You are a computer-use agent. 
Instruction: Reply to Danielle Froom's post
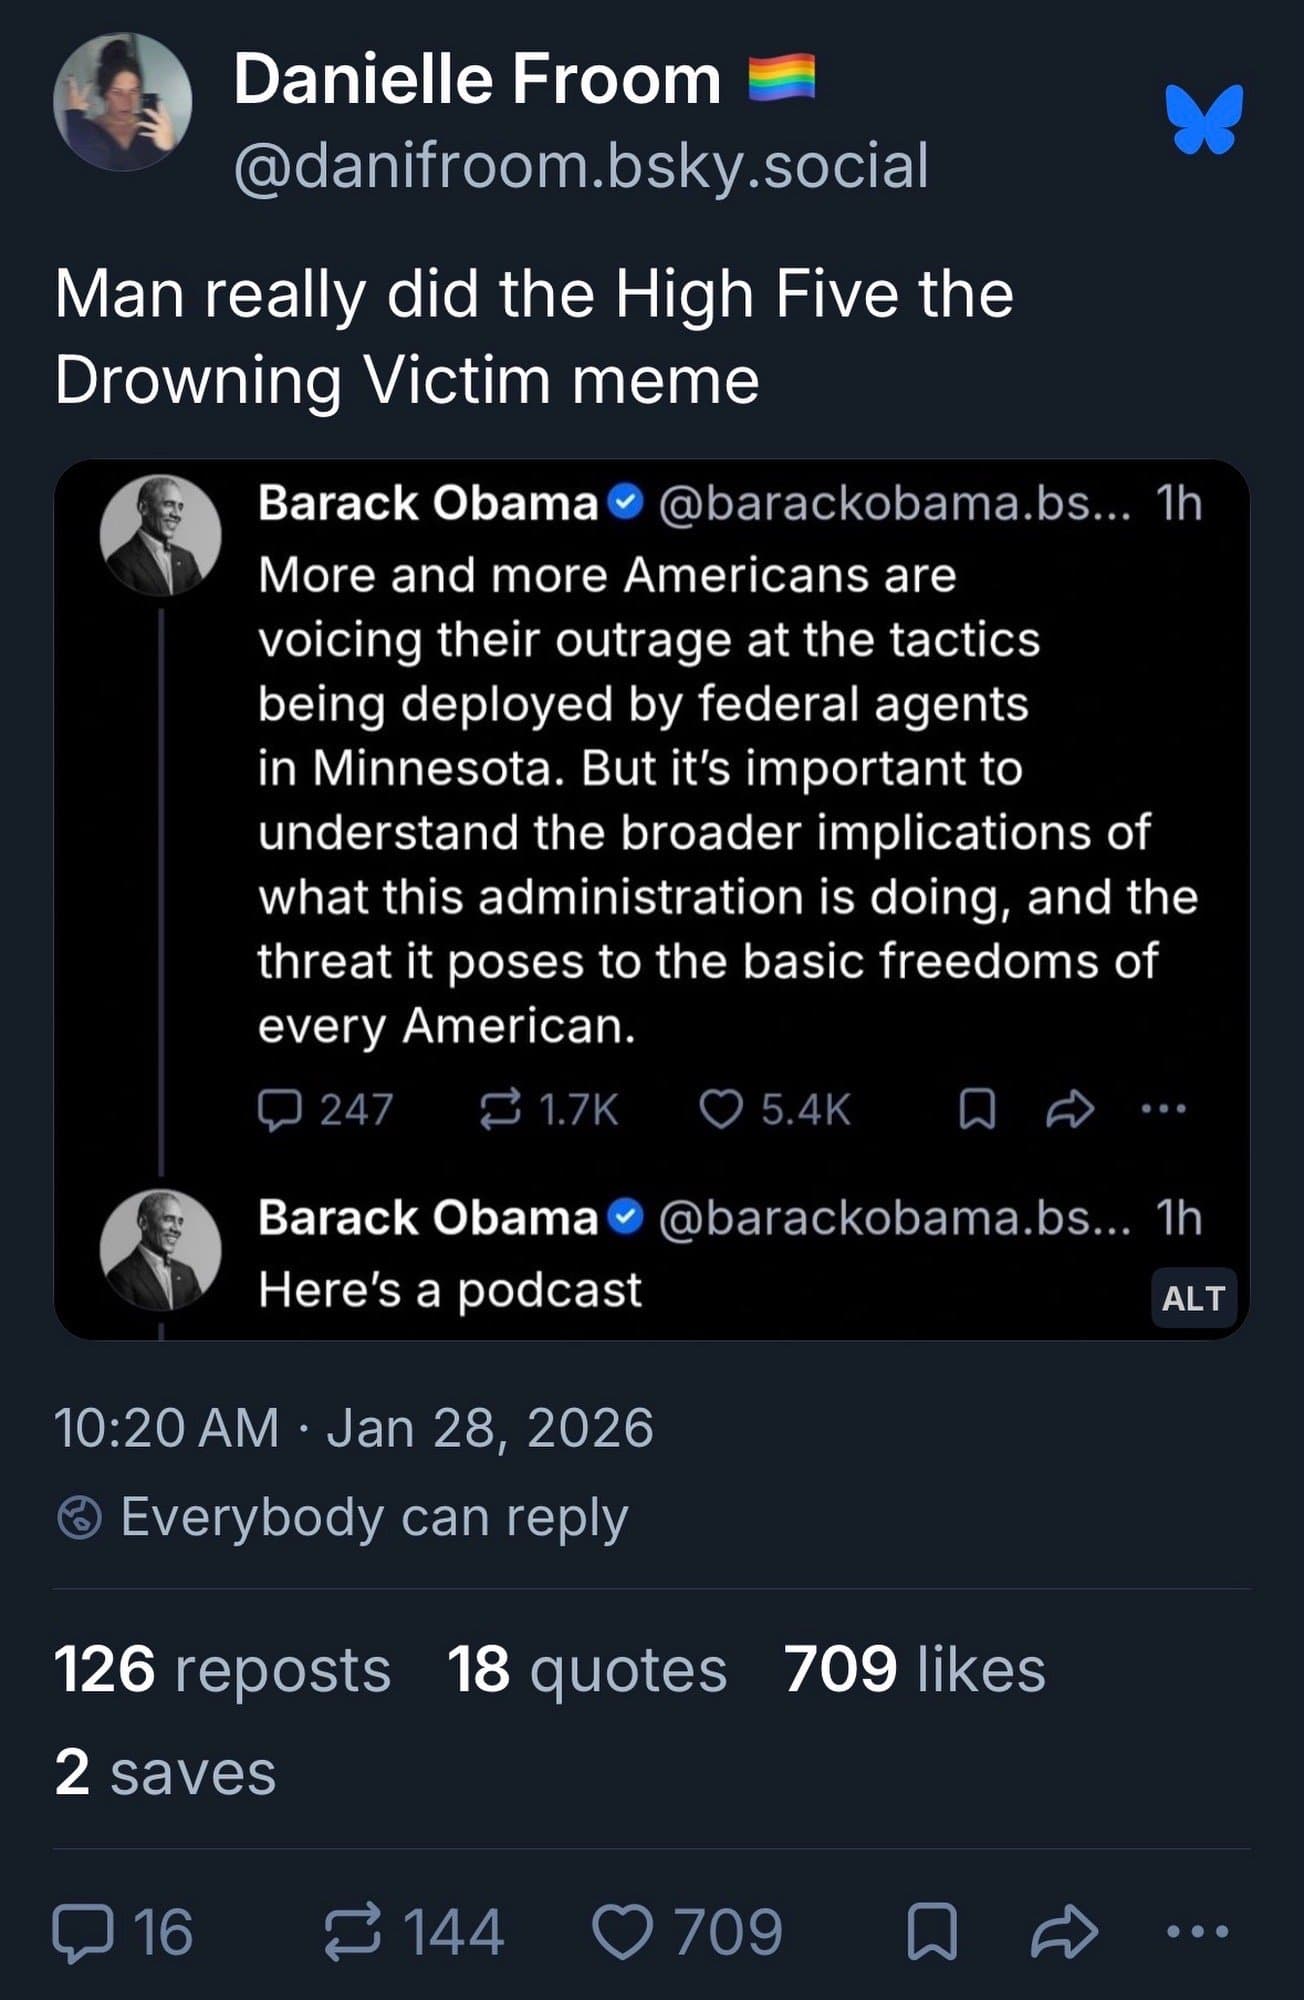[x=84, y=1932]
